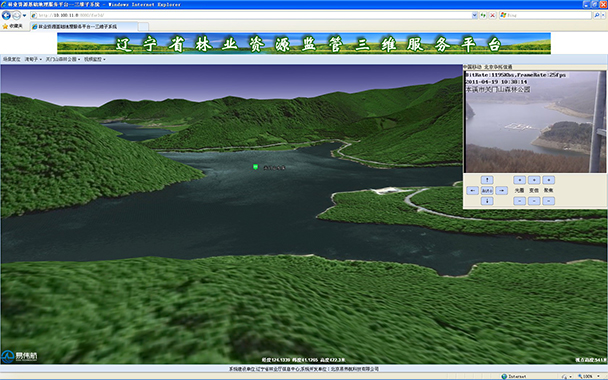Open the second dropdown menu in page toolbar
Viewport: 608px width, 380px height.
tap(33, 59)
